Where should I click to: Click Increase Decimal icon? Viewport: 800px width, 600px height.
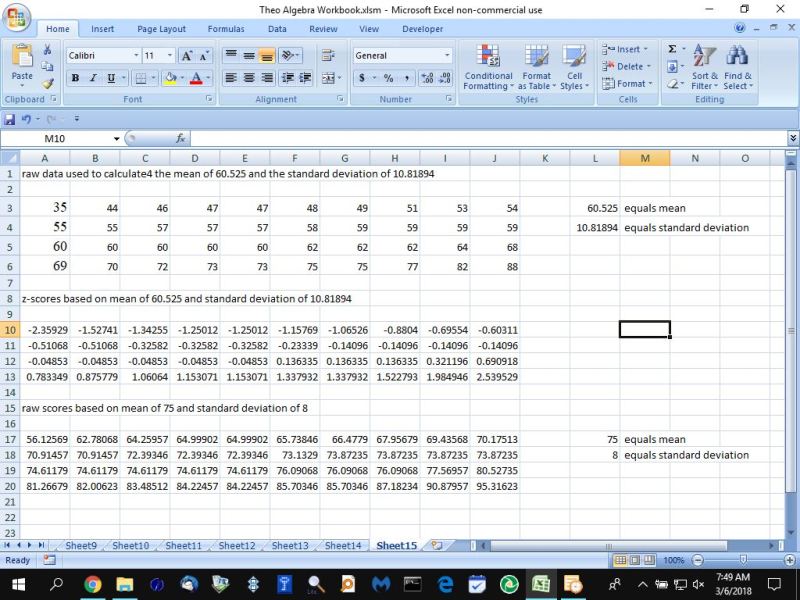[x=427, y=78]
